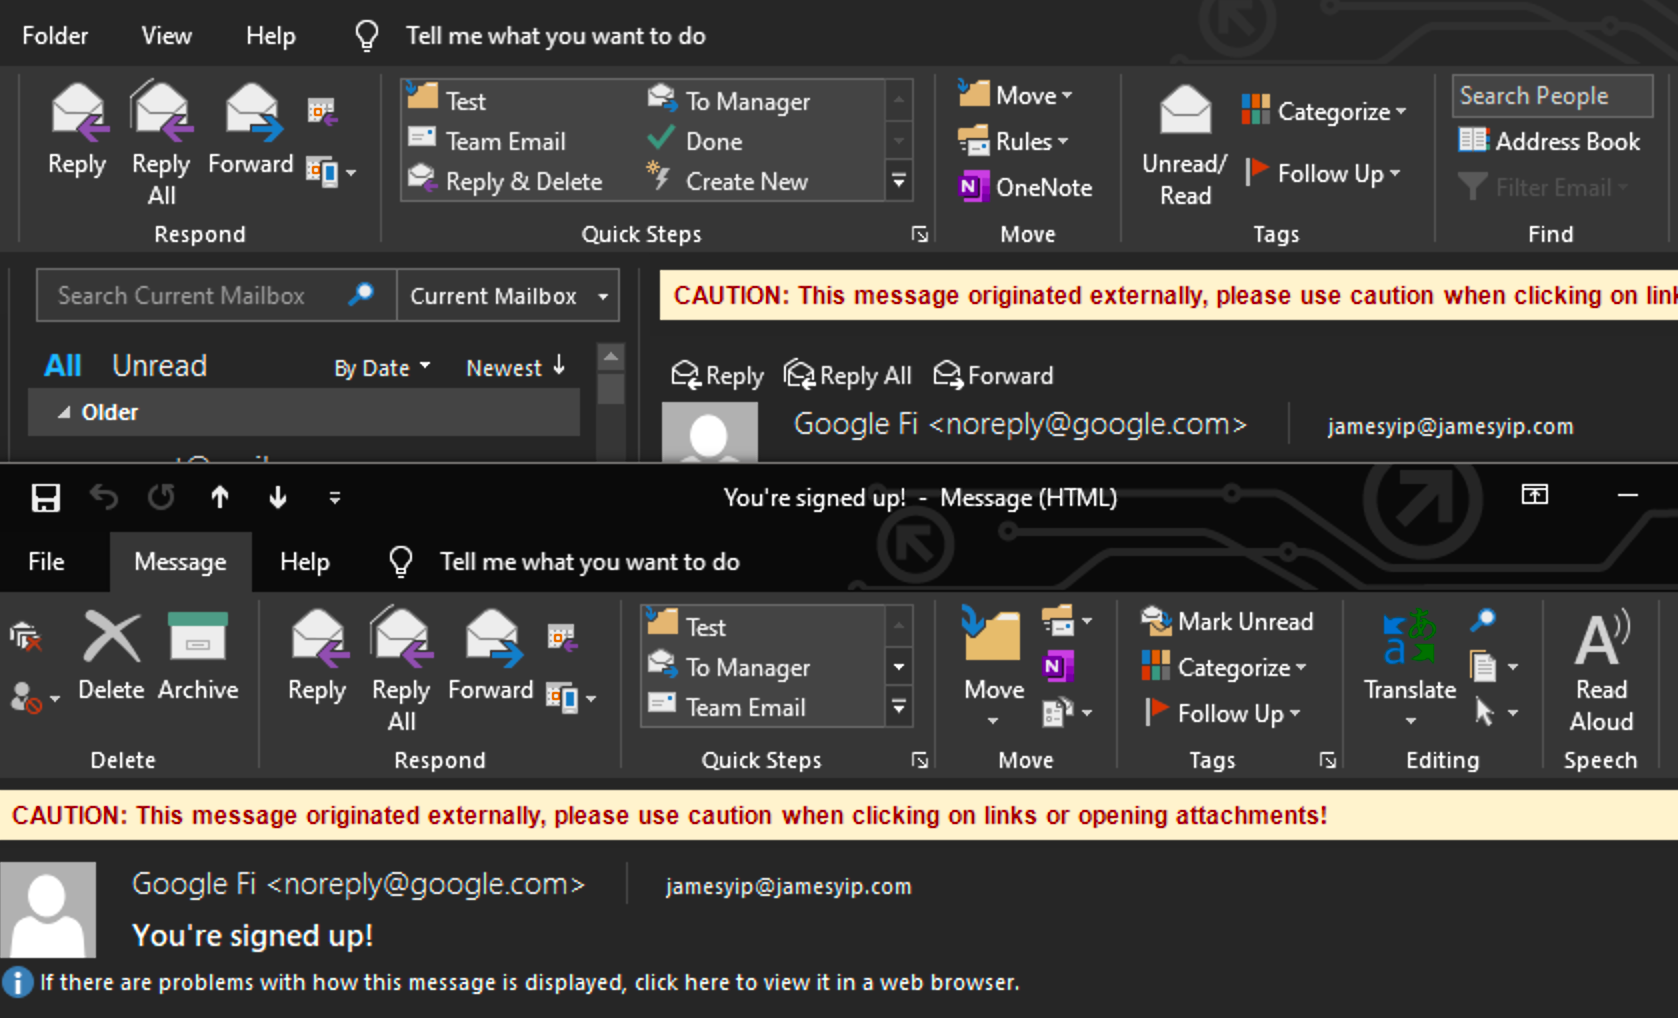Click the message list scrollbar up arrow
This screenshot has height=1018, width=1678.
tap(611, 357)
